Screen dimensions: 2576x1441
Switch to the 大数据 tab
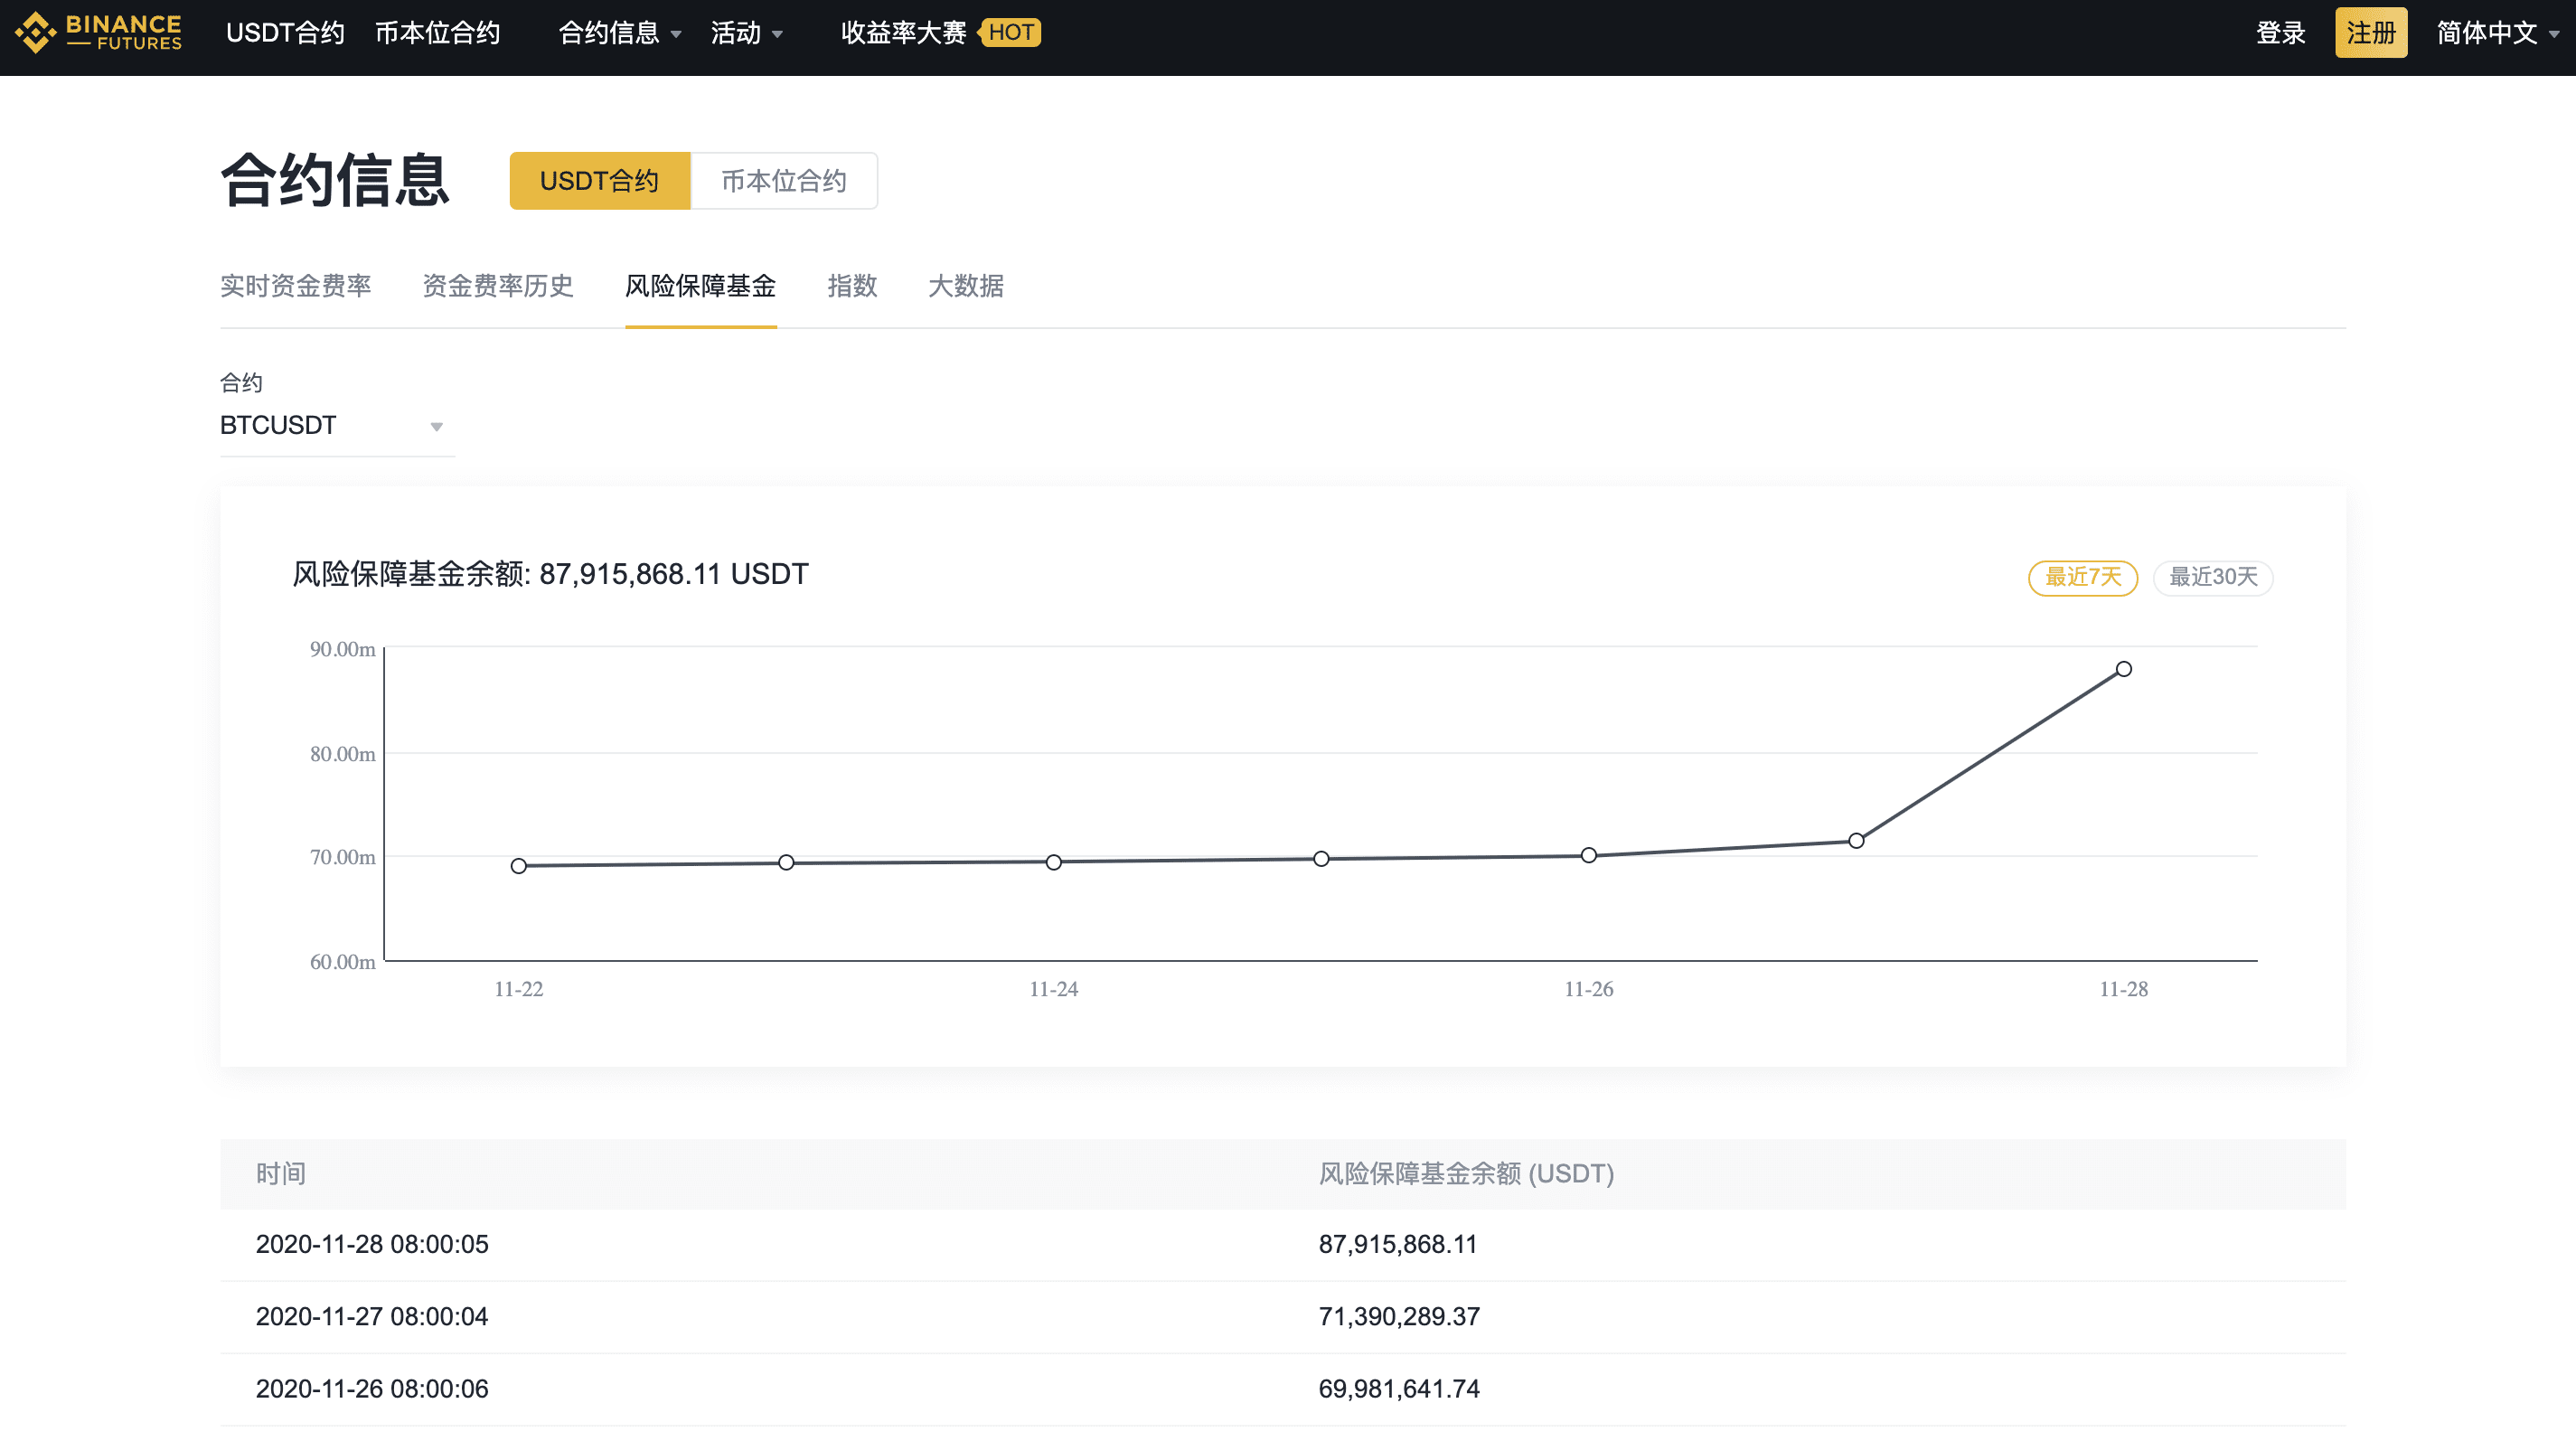point(966,286)
